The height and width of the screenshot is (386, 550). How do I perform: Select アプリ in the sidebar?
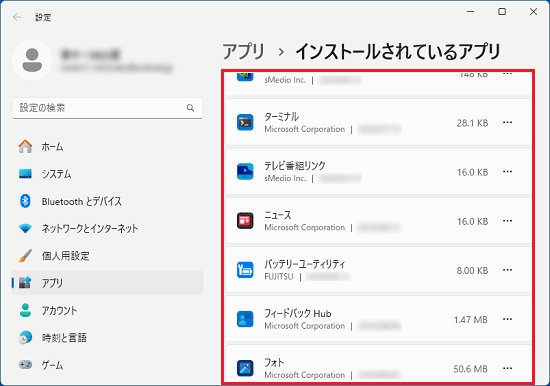[107, 283]
